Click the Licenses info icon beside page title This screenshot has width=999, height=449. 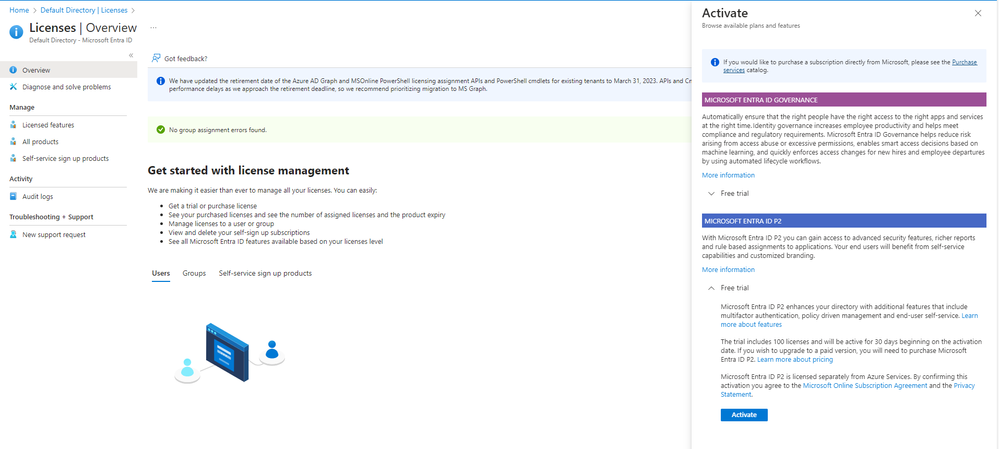tap(17, 31)
